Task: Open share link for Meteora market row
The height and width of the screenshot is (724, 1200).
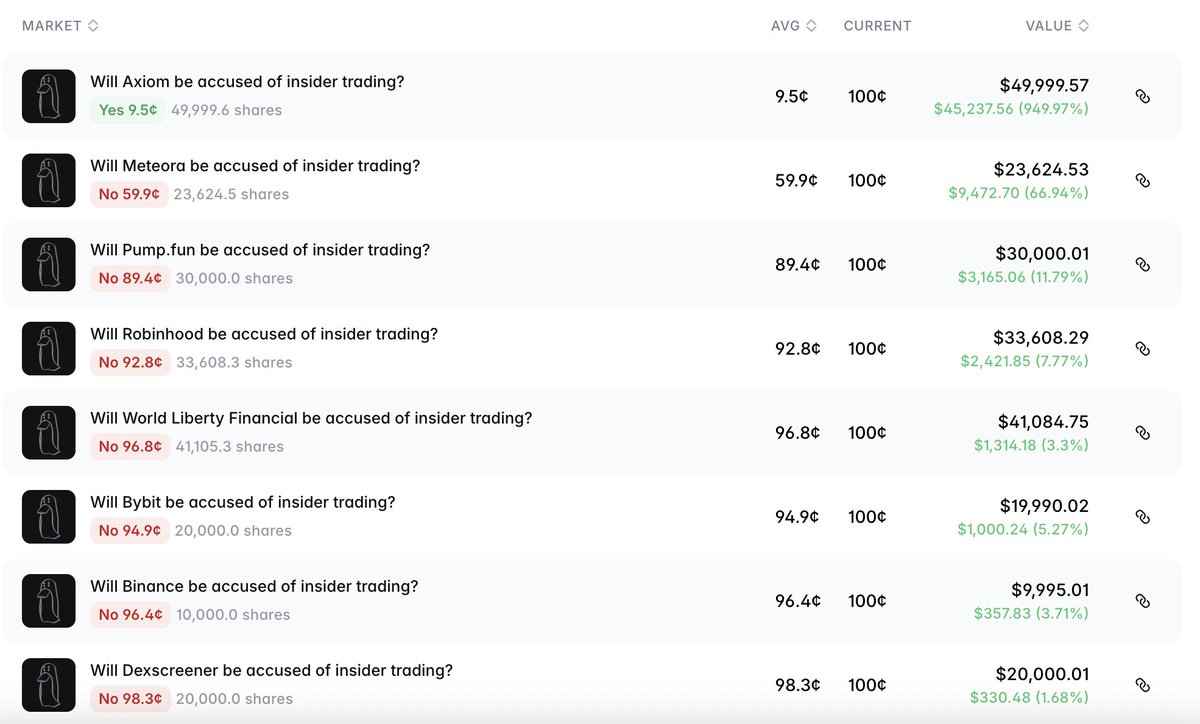Action: click(x=1143, y=180)
